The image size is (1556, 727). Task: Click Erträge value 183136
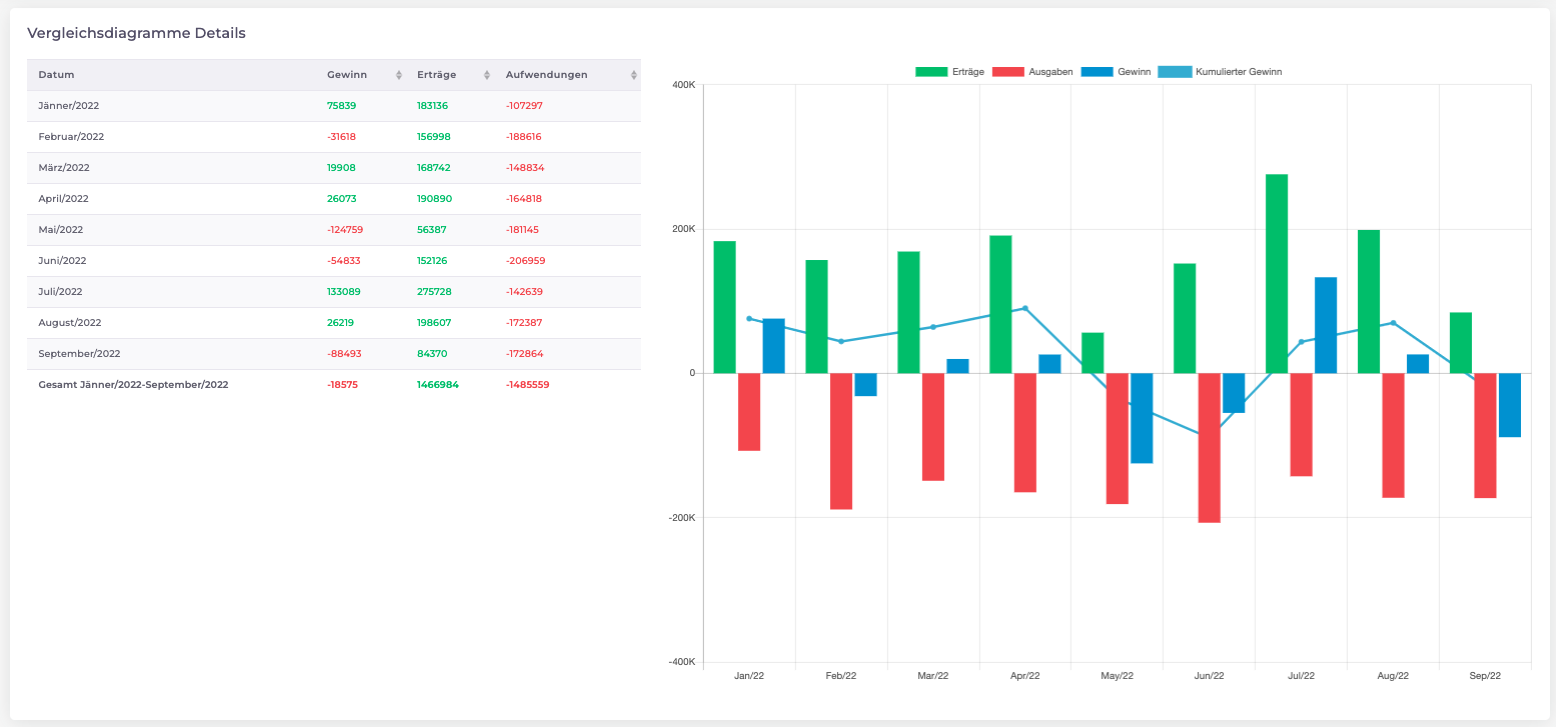coord(434,105)
